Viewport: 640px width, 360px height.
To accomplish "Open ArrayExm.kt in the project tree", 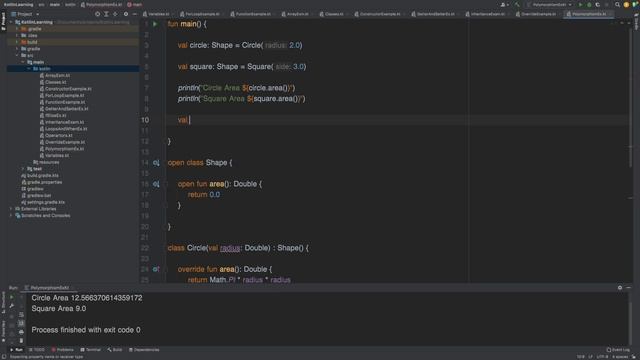I will tap(57, 76).
